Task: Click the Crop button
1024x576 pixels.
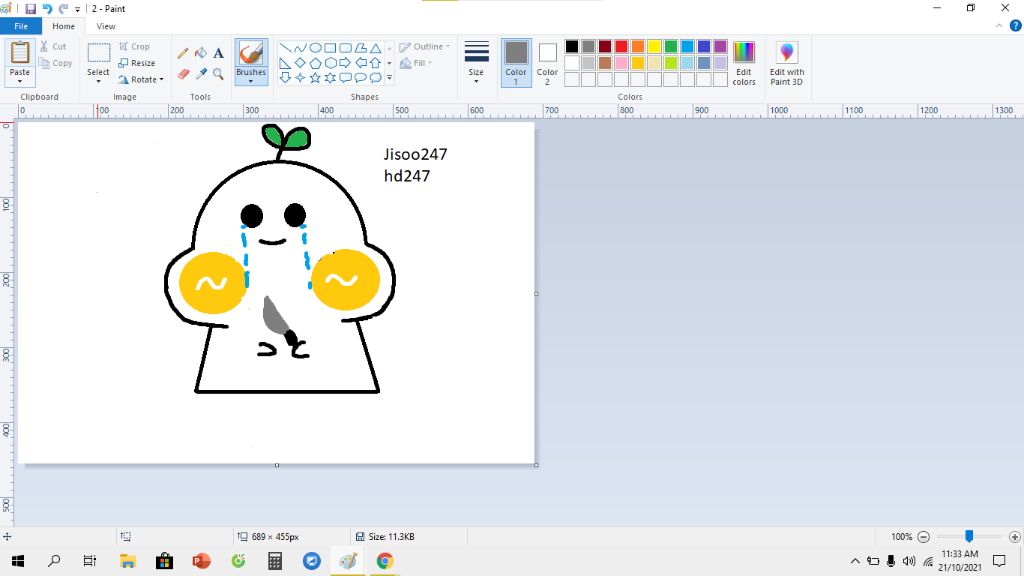Action: pos(134,46)
